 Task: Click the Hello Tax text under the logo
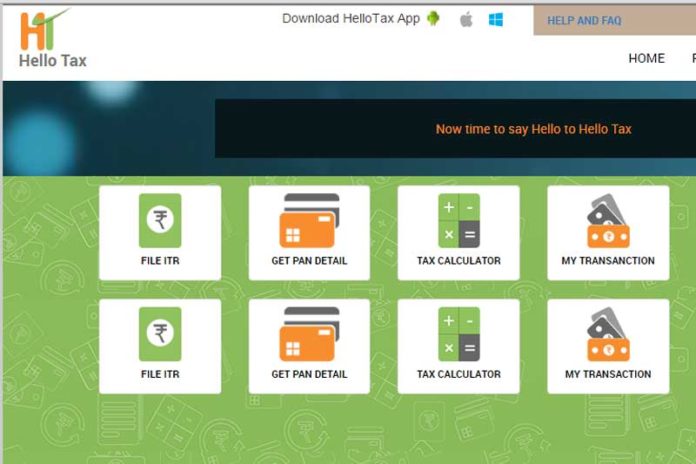[52, 60]
